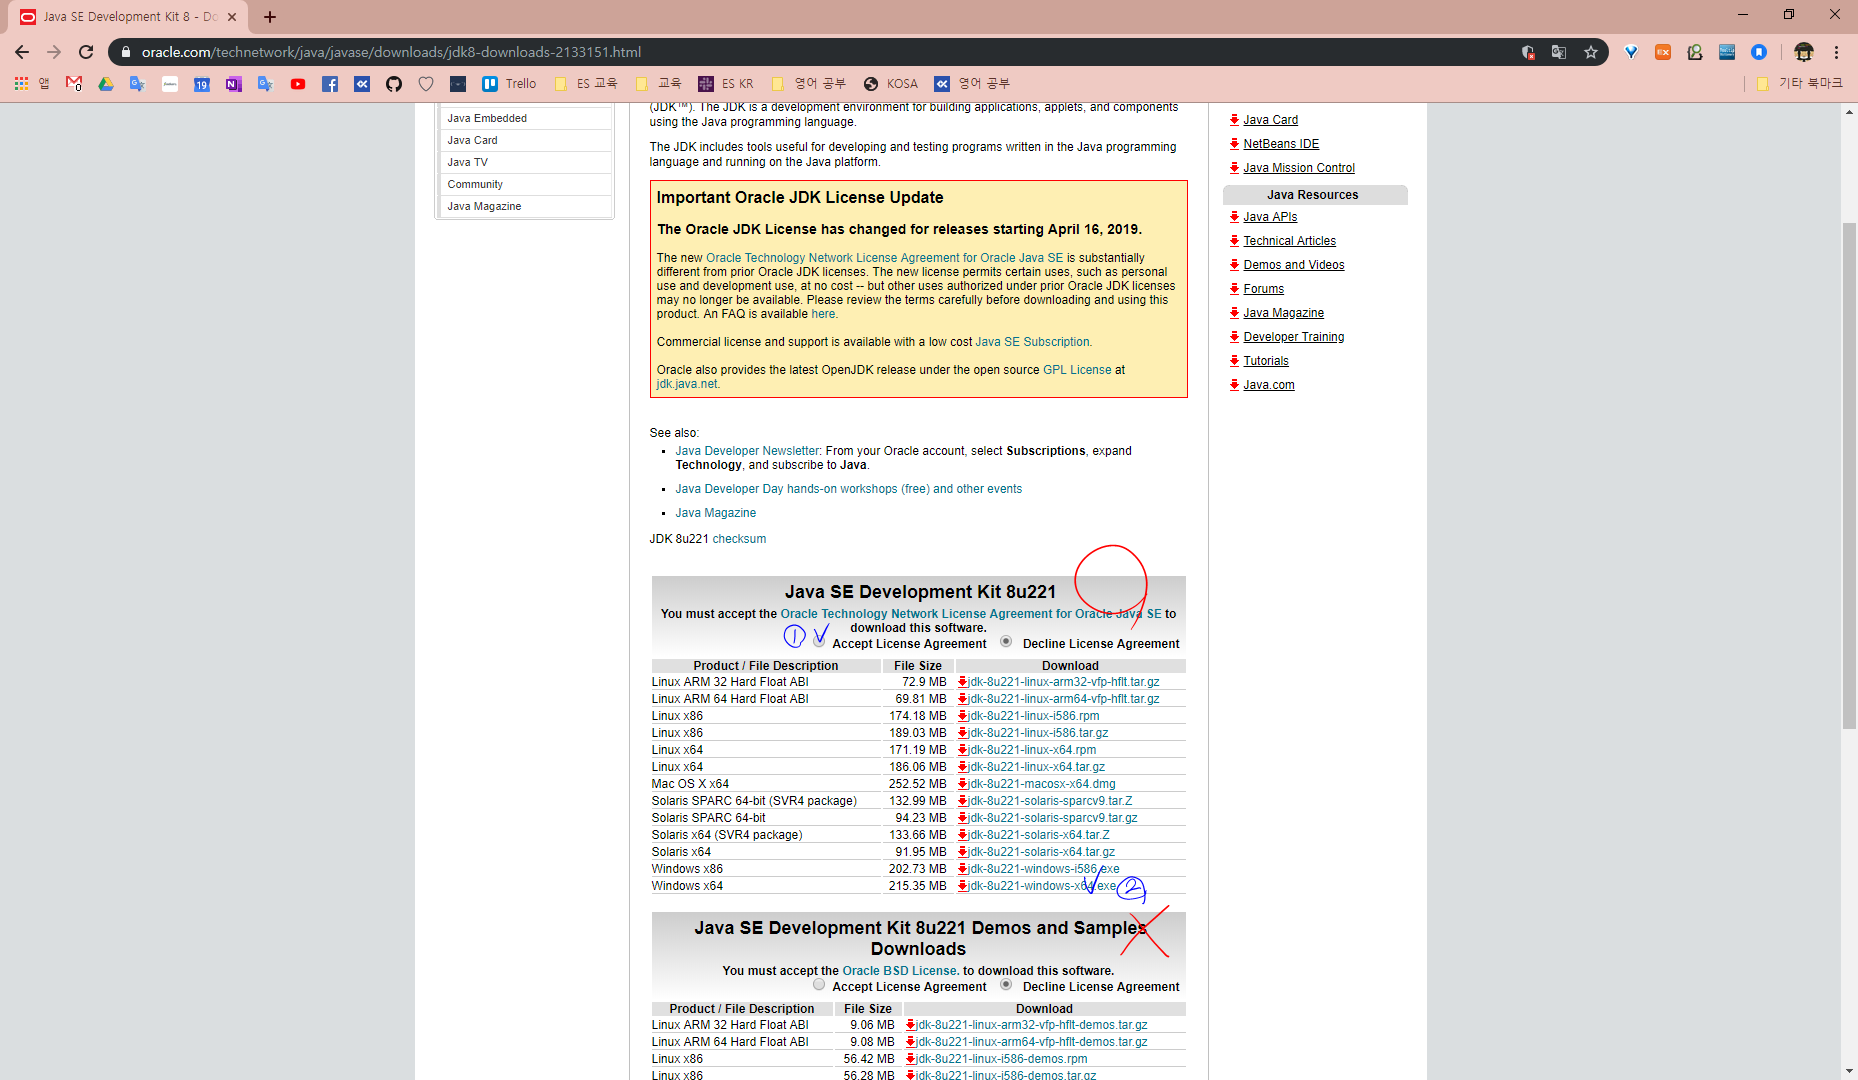Select Accept License Agreement for Demos and Samples
Screen dimensions: 1858x1080
(819, 985)
